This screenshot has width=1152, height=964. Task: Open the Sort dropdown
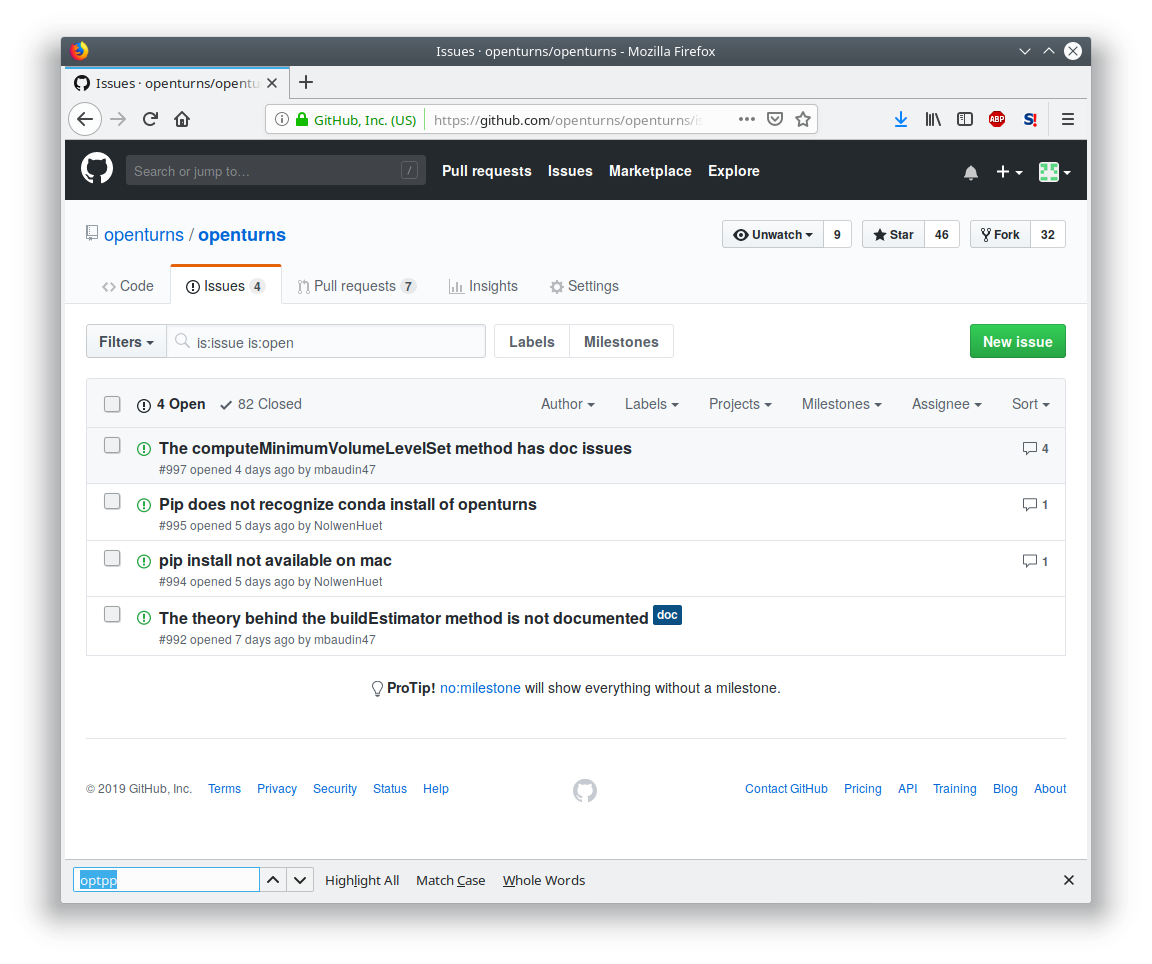[1030, 404]
